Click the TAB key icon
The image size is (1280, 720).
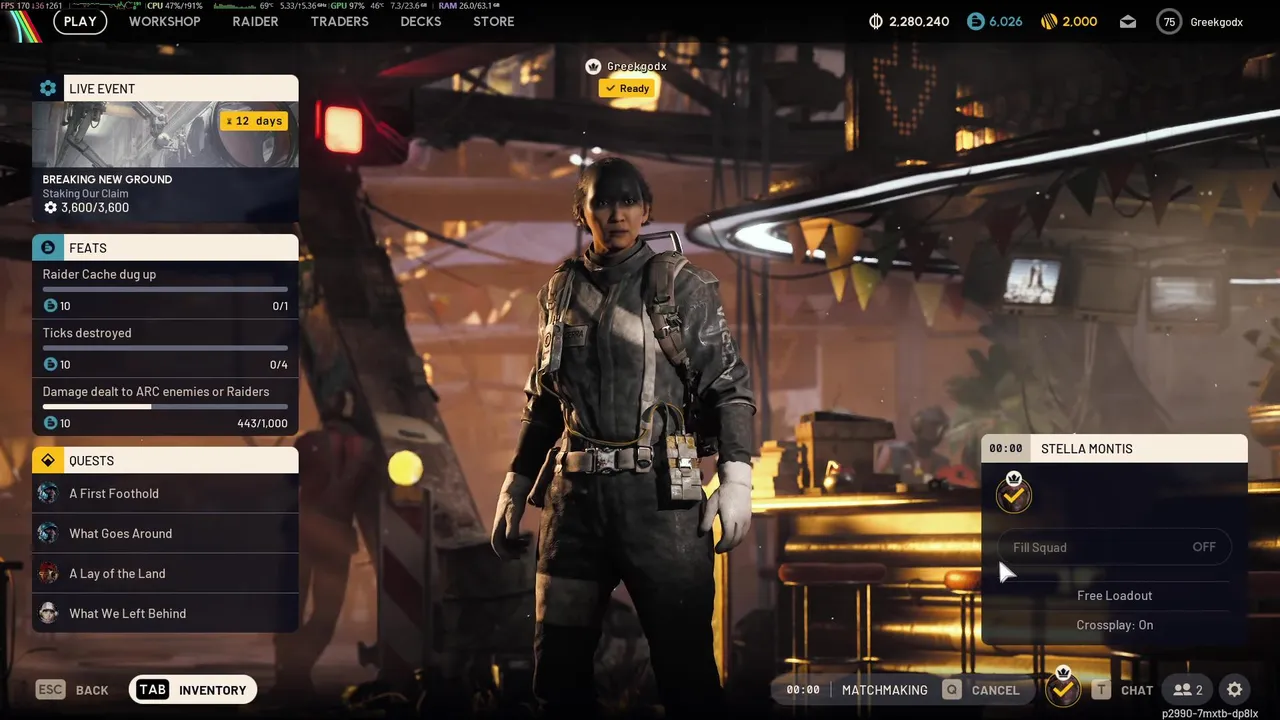click(x=153, y=690)
